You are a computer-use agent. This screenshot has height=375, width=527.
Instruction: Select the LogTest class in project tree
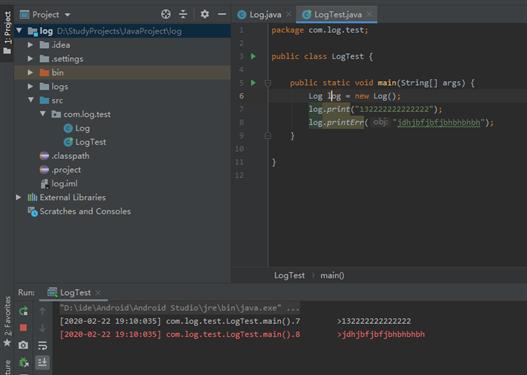pos(85,142)
